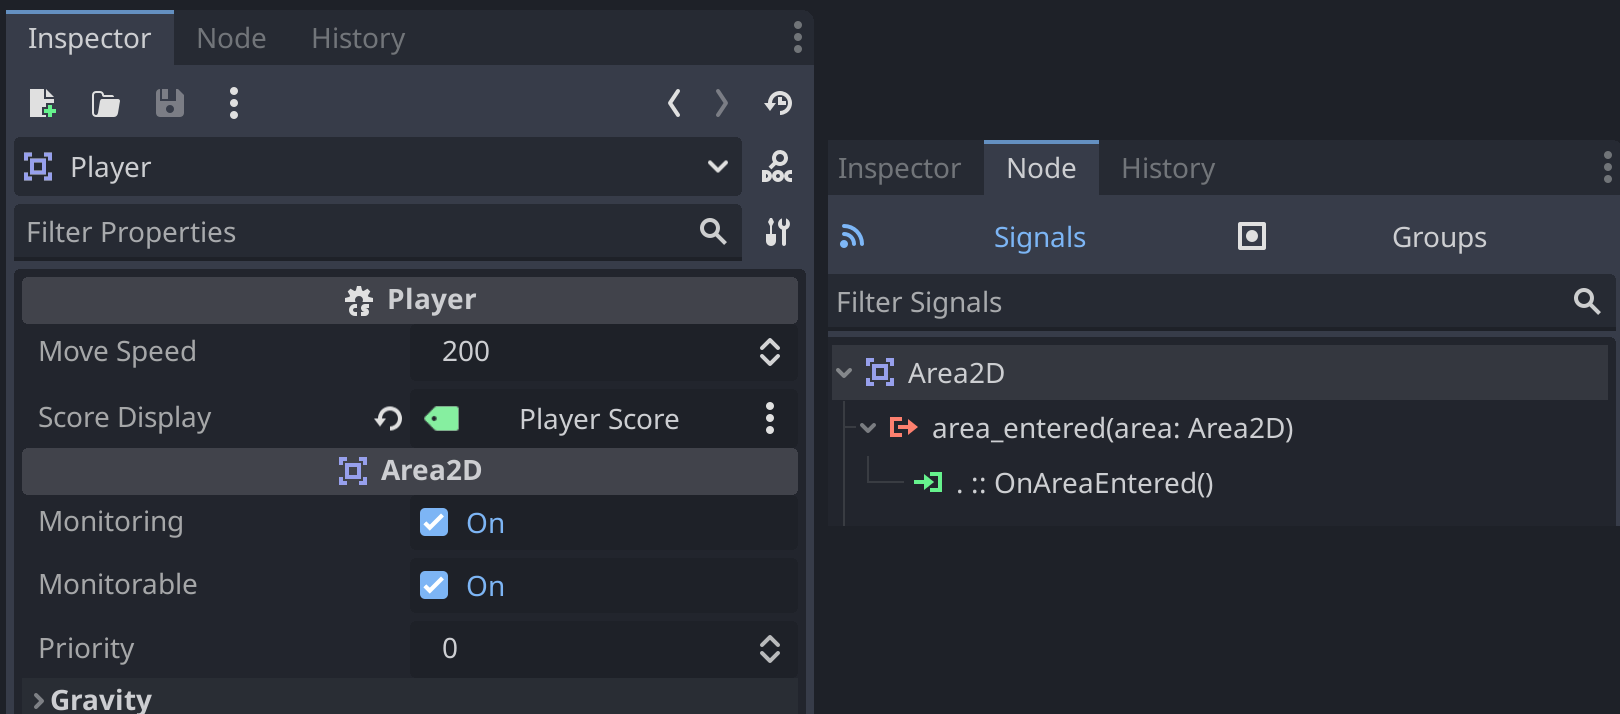Disable the Monitoring checkbox
This screenshot has height=714, width=1620.
(x=433, y=522)
